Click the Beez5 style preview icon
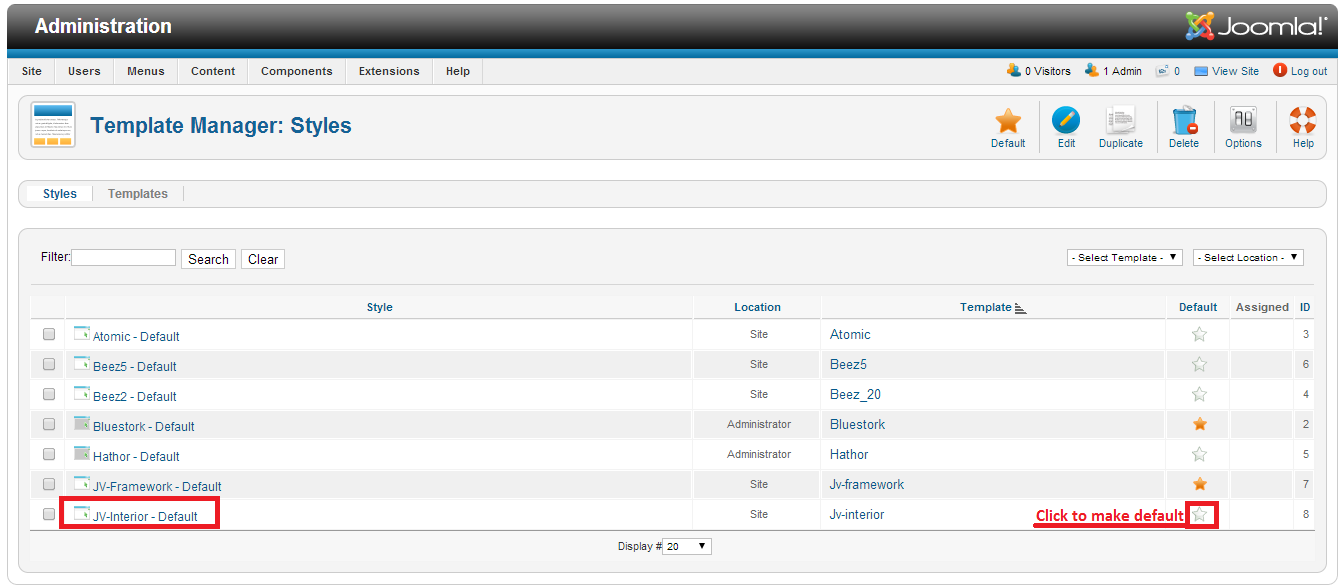 click(x=82, y=363)
